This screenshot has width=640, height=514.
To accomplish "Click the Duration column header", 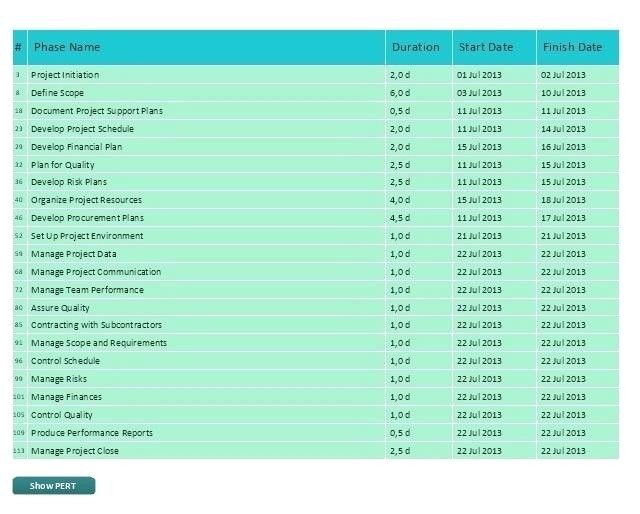I will tap(415, 47).
